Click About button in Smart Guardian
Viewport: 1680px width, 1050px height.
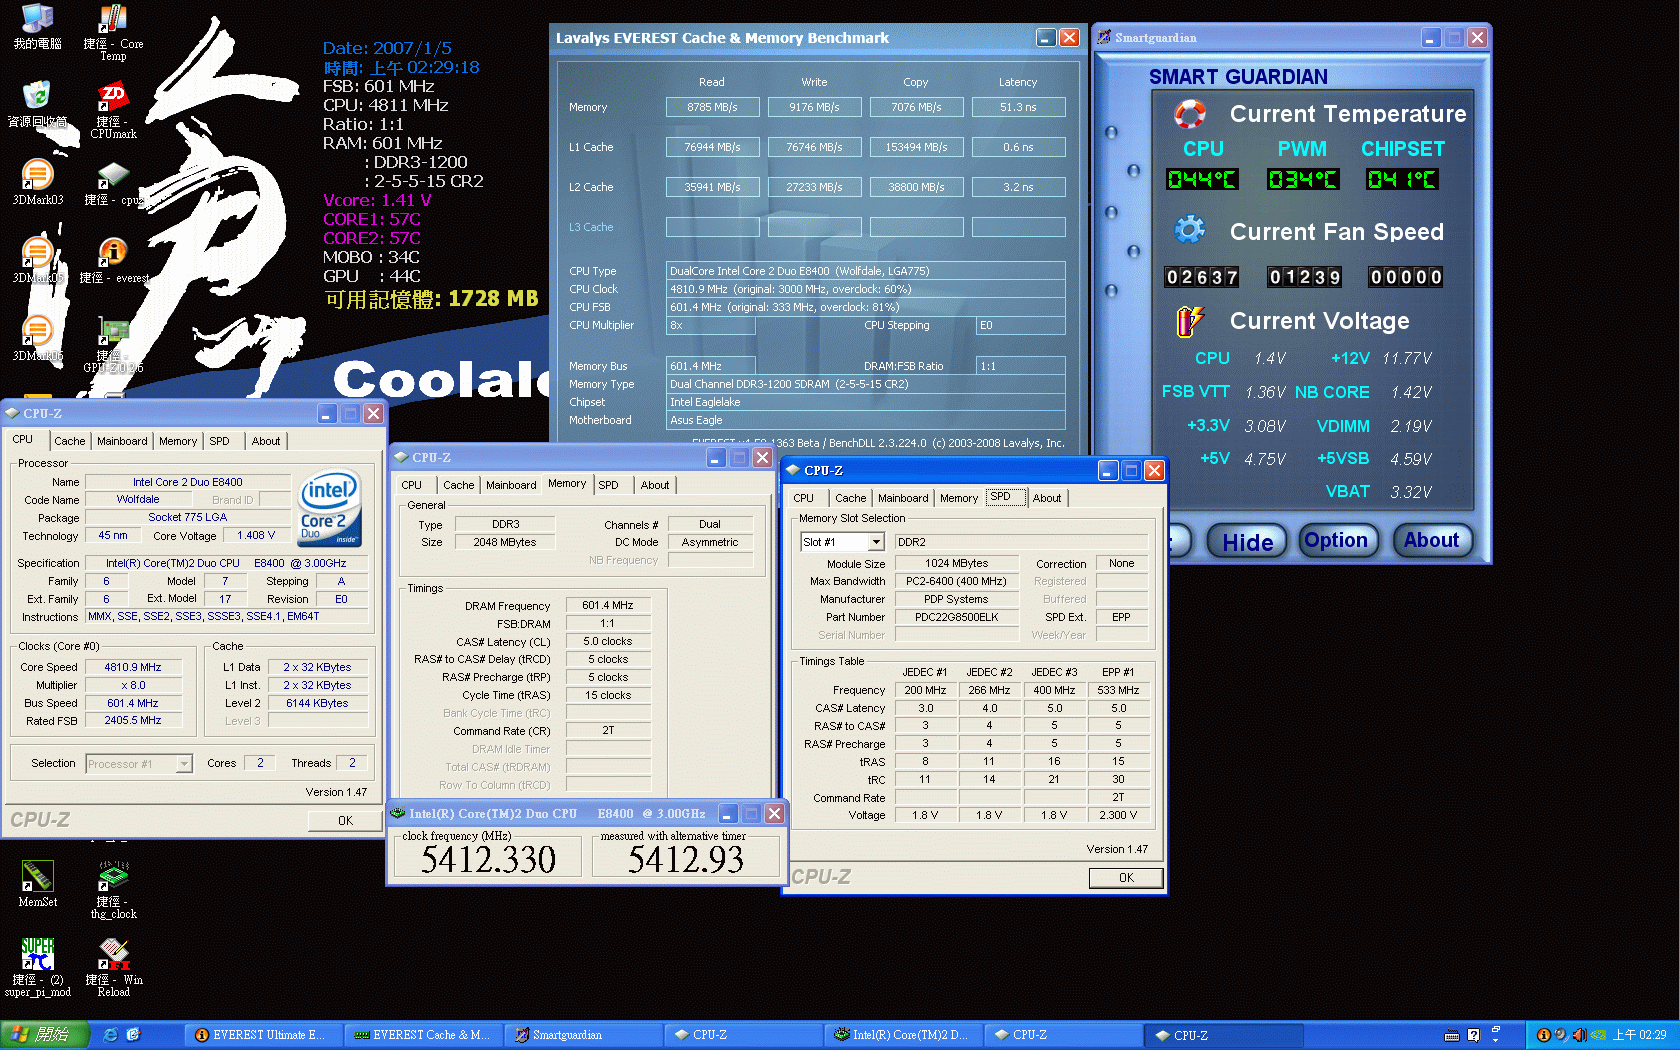[1432, 540]
